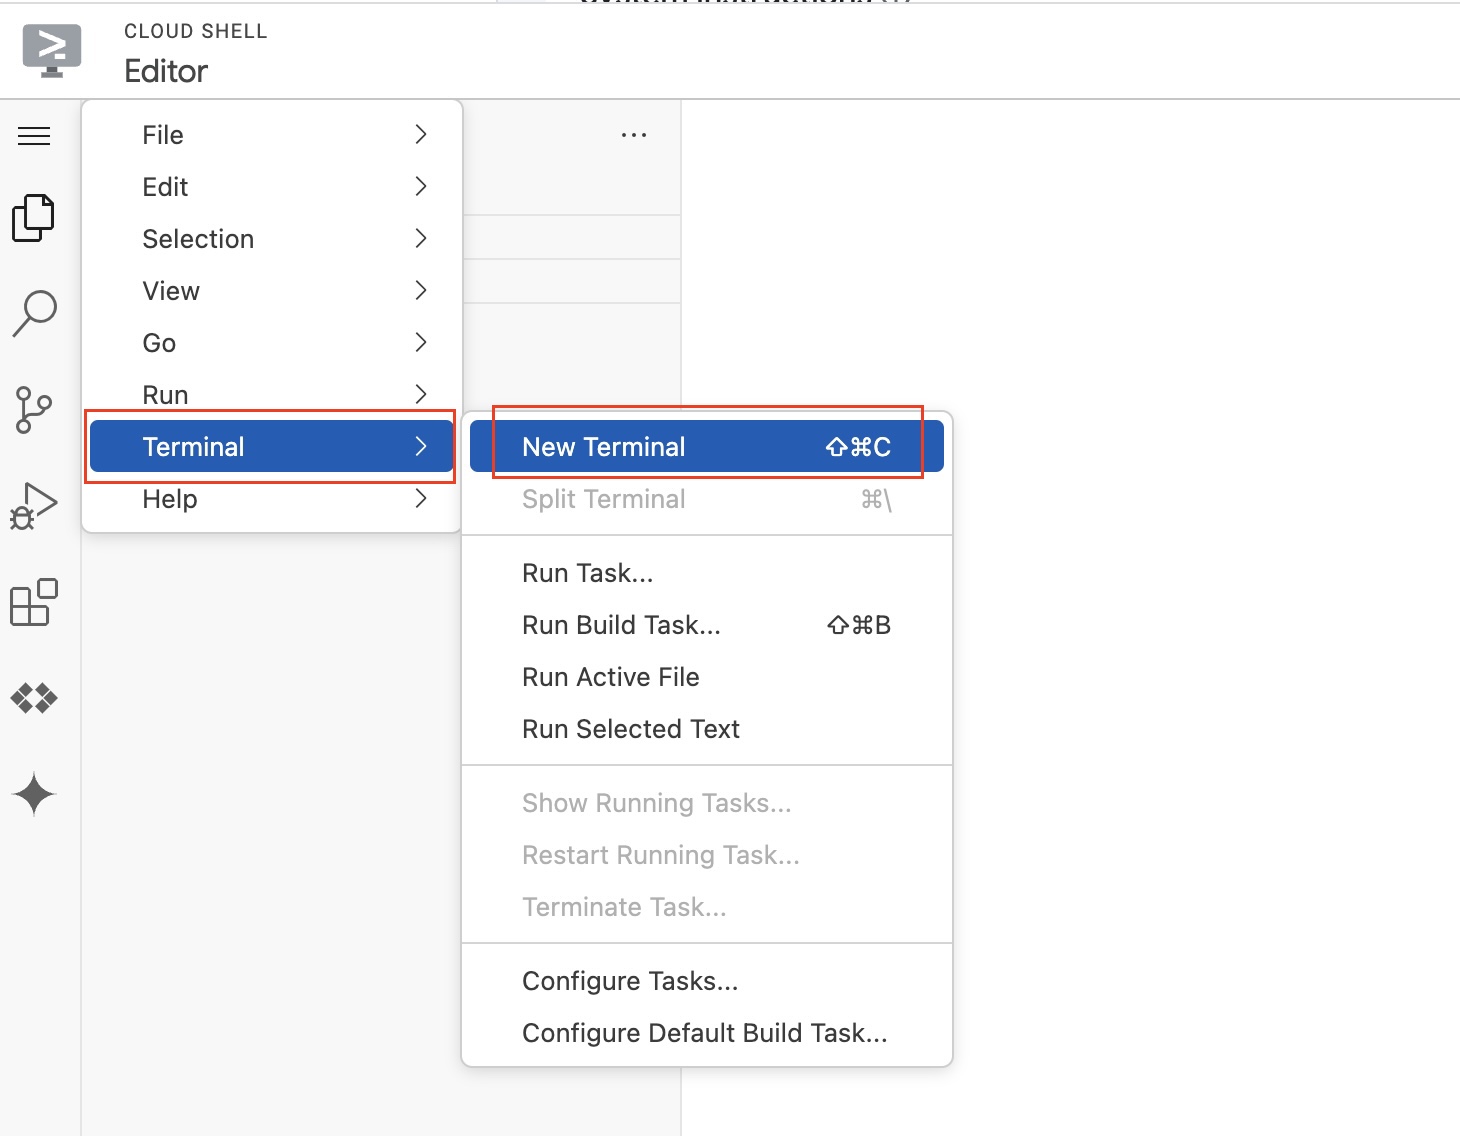Toggle the hamburger application menu icon

point(34,136)
